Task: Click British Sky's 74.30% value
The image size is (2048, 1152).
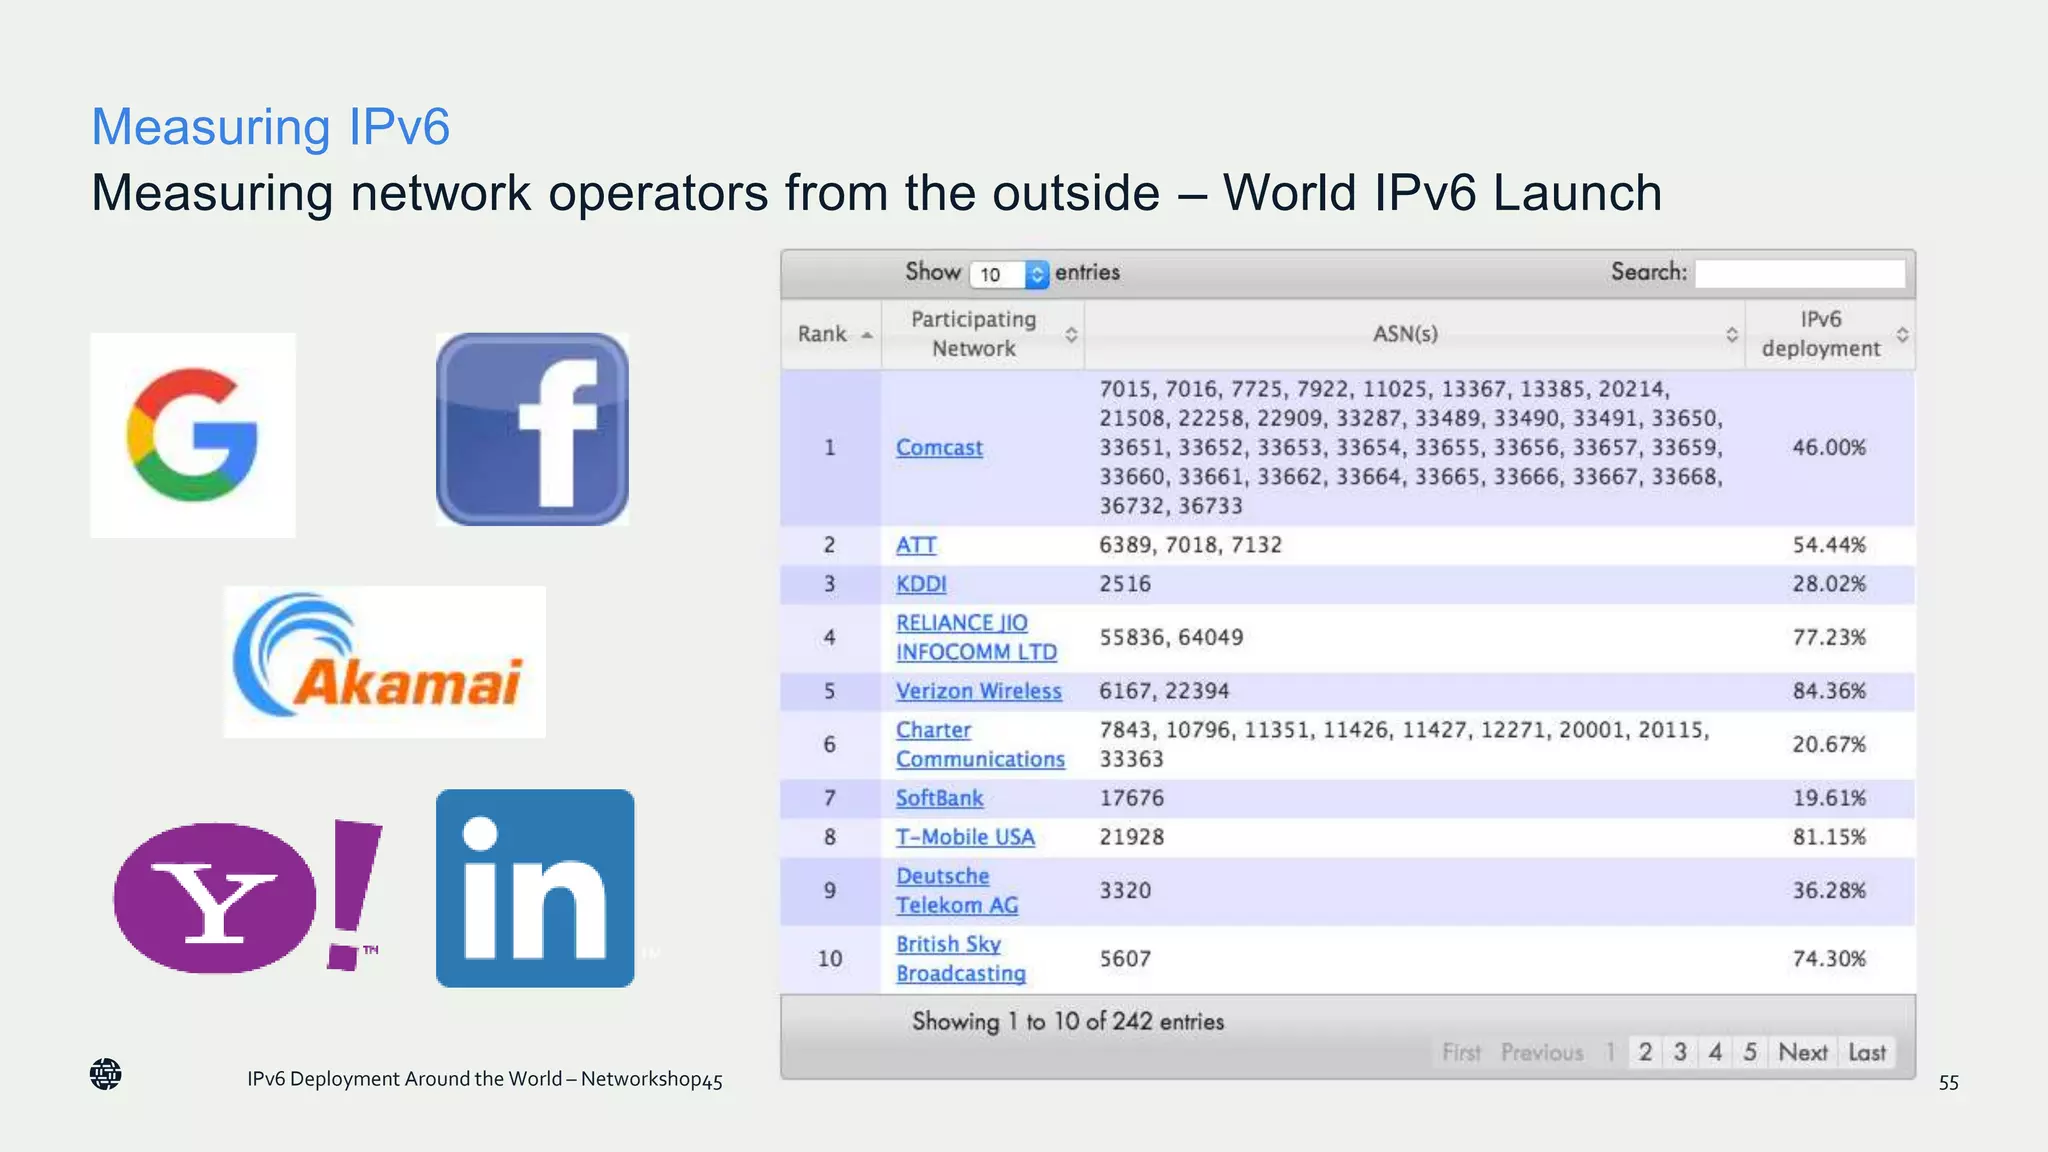Action: (x=1829, y=959)
